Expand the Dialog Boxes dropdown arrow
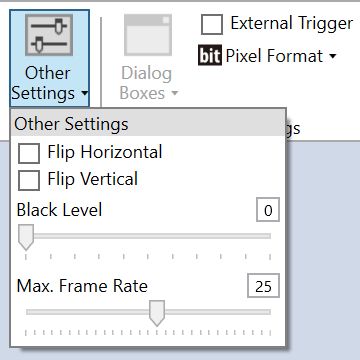This screenshot has height=360, width=360. point(175,93)
